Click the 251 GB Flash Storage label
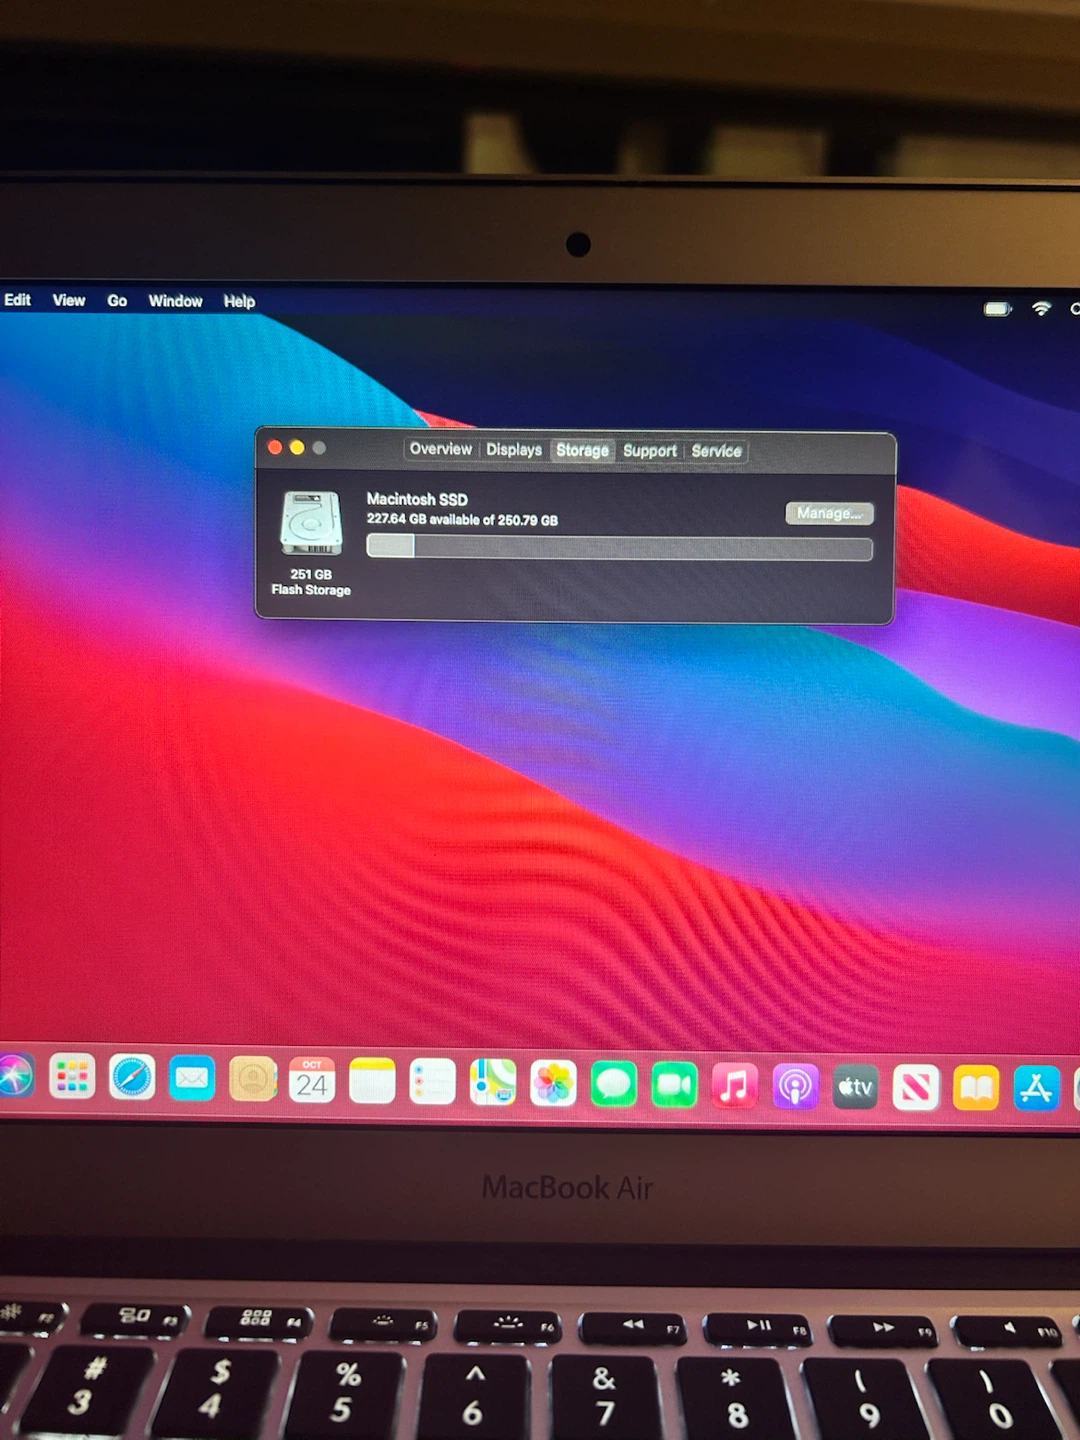This screenshot has height=1440, width=1080. (x=311, y=582)
